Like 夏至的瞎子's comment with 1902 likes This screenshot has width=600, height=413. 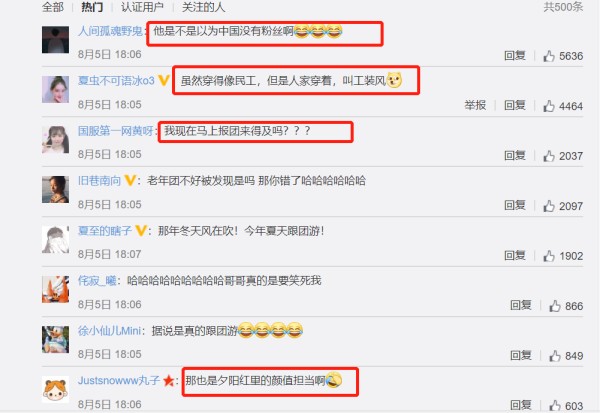pyautogui.click(x=549, y=256)
